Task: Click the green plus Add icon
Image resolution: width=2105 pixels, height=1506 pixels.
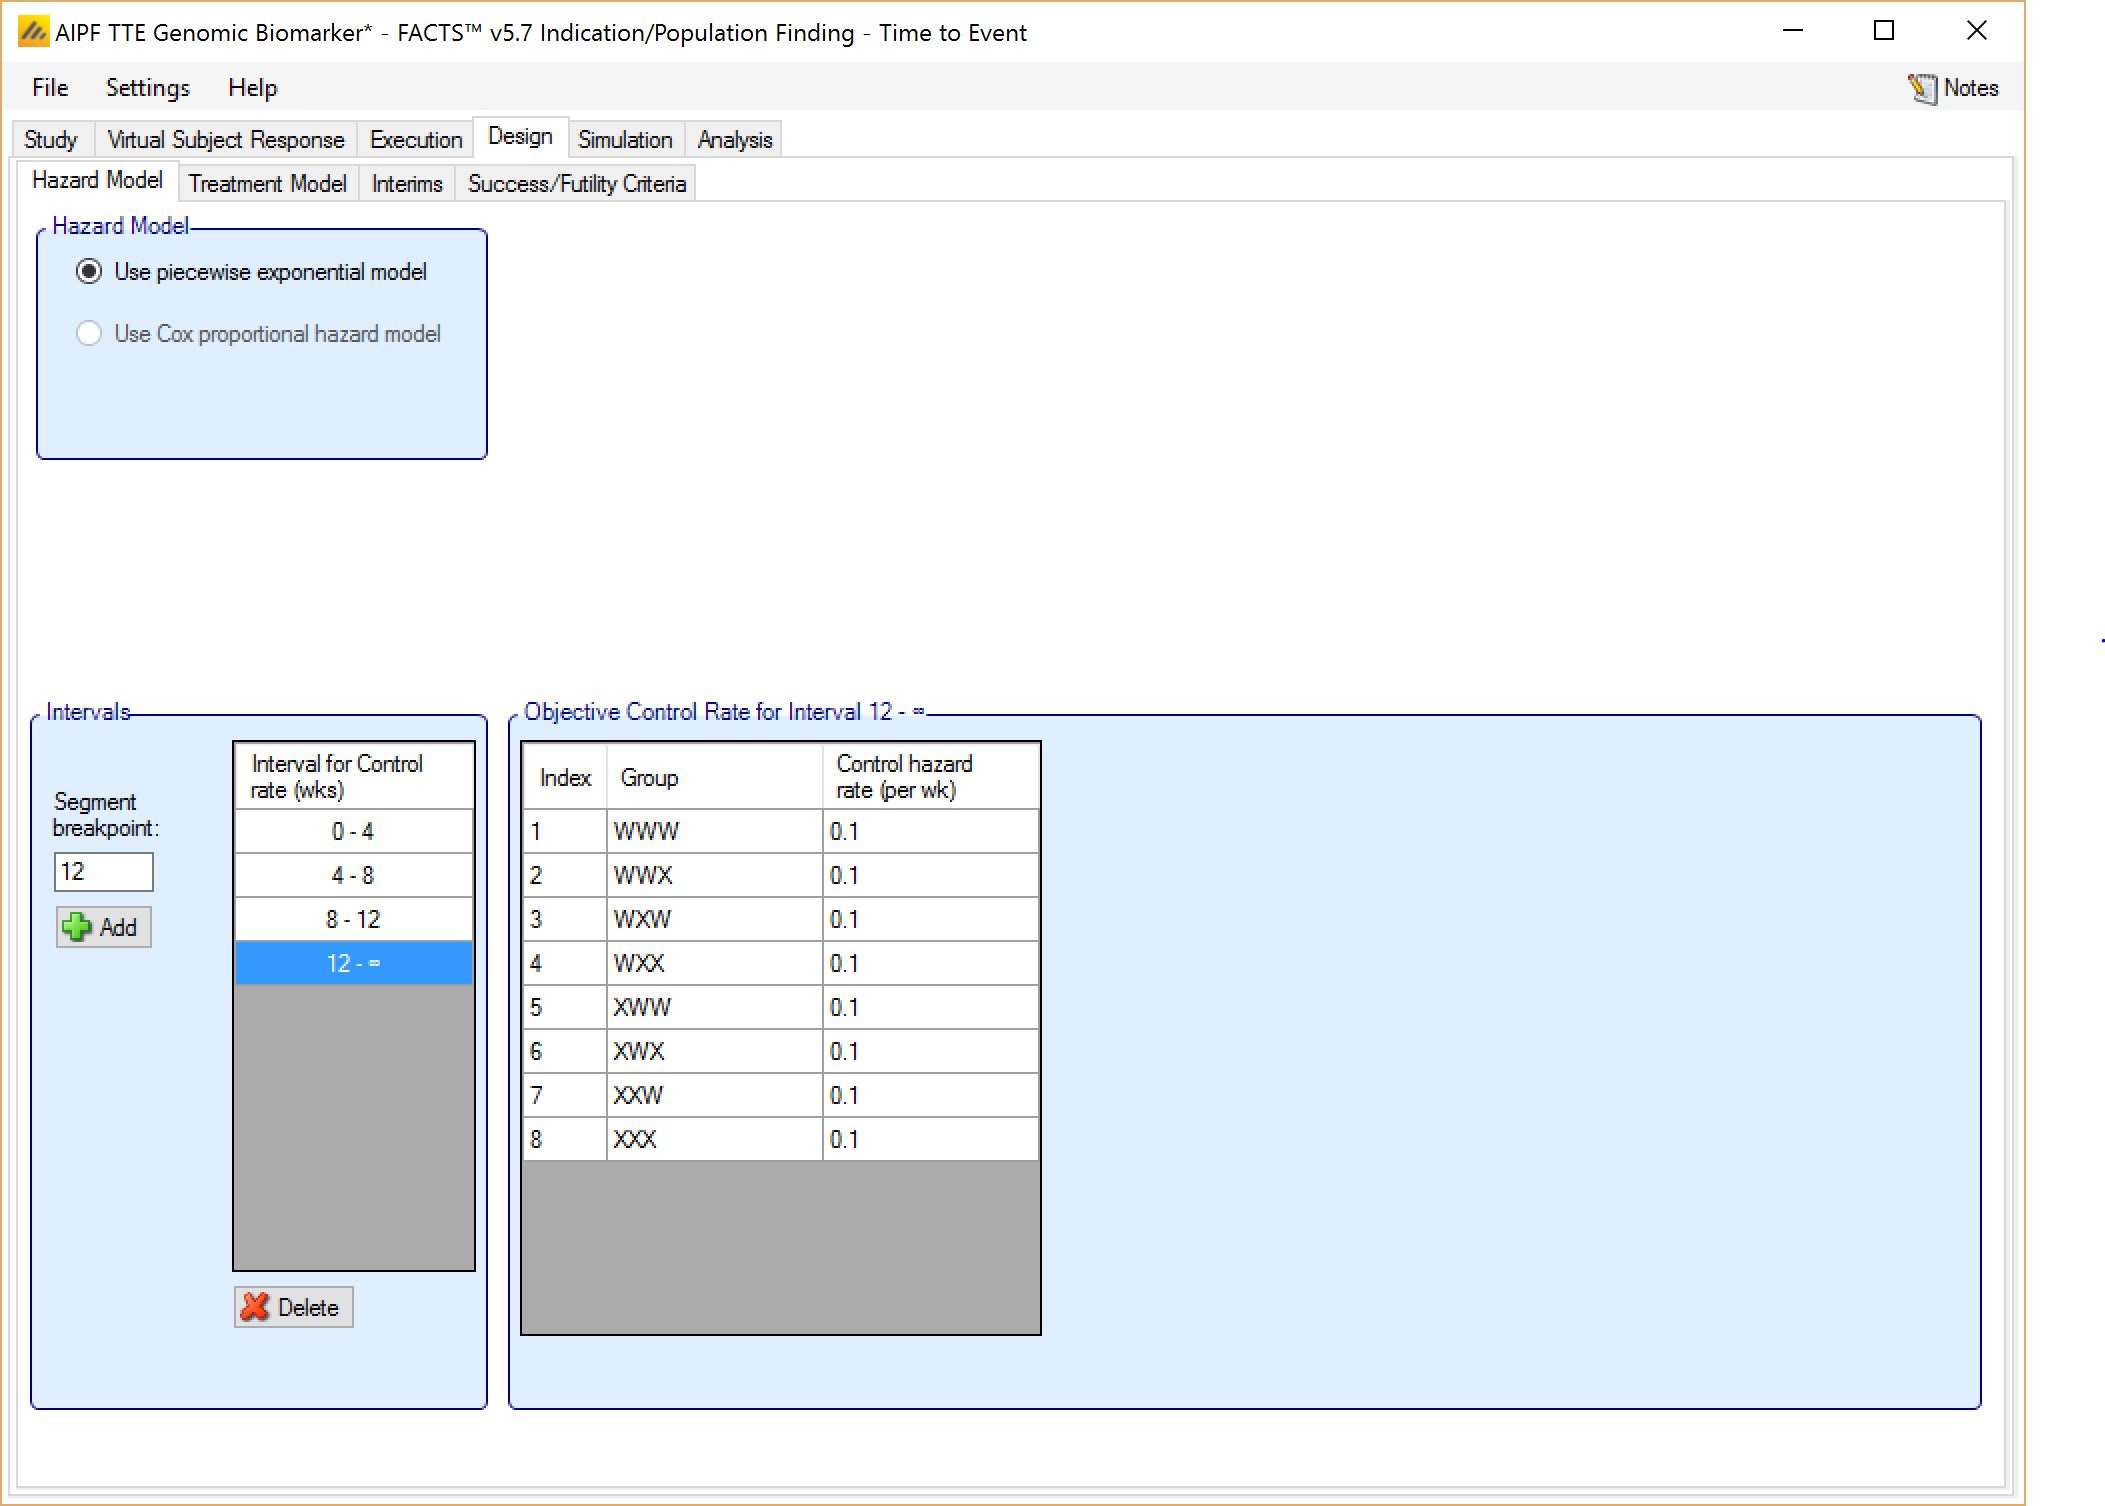Action: (x=76, y=927)
